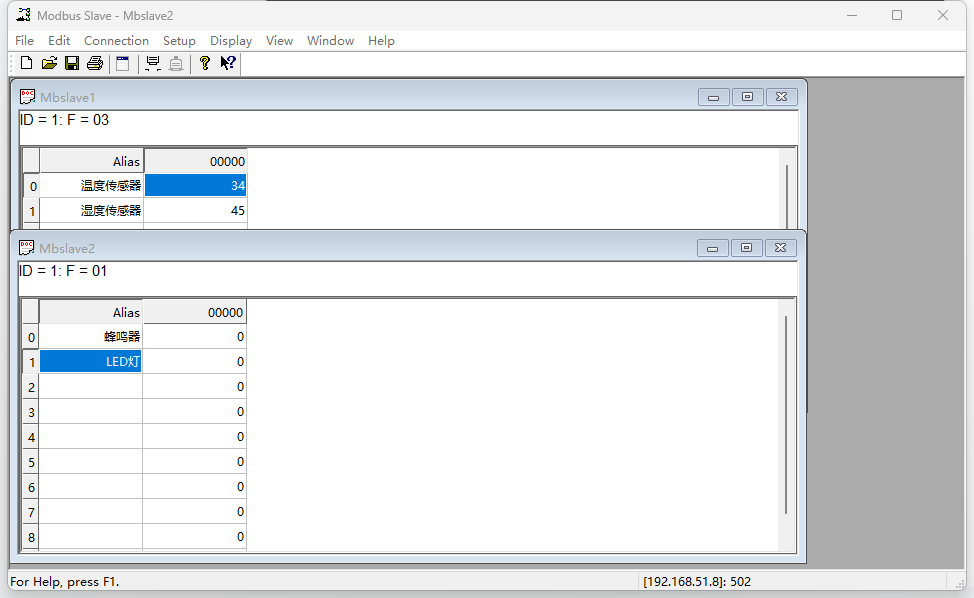Click the Mbslave1 title bar text
This screenshot has width=974, height=598.
pyautogui.click(x=67, y=97)
